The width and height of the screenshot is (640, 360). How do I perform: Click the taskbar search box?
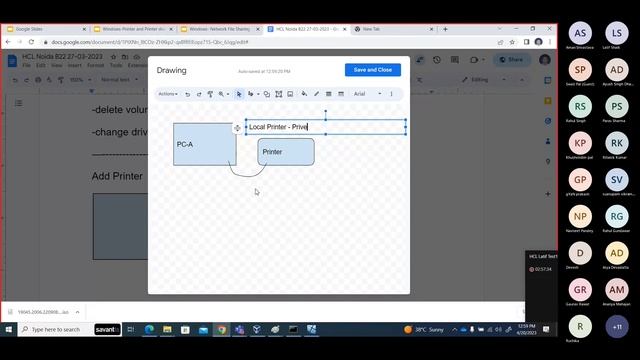pos(56,329)
